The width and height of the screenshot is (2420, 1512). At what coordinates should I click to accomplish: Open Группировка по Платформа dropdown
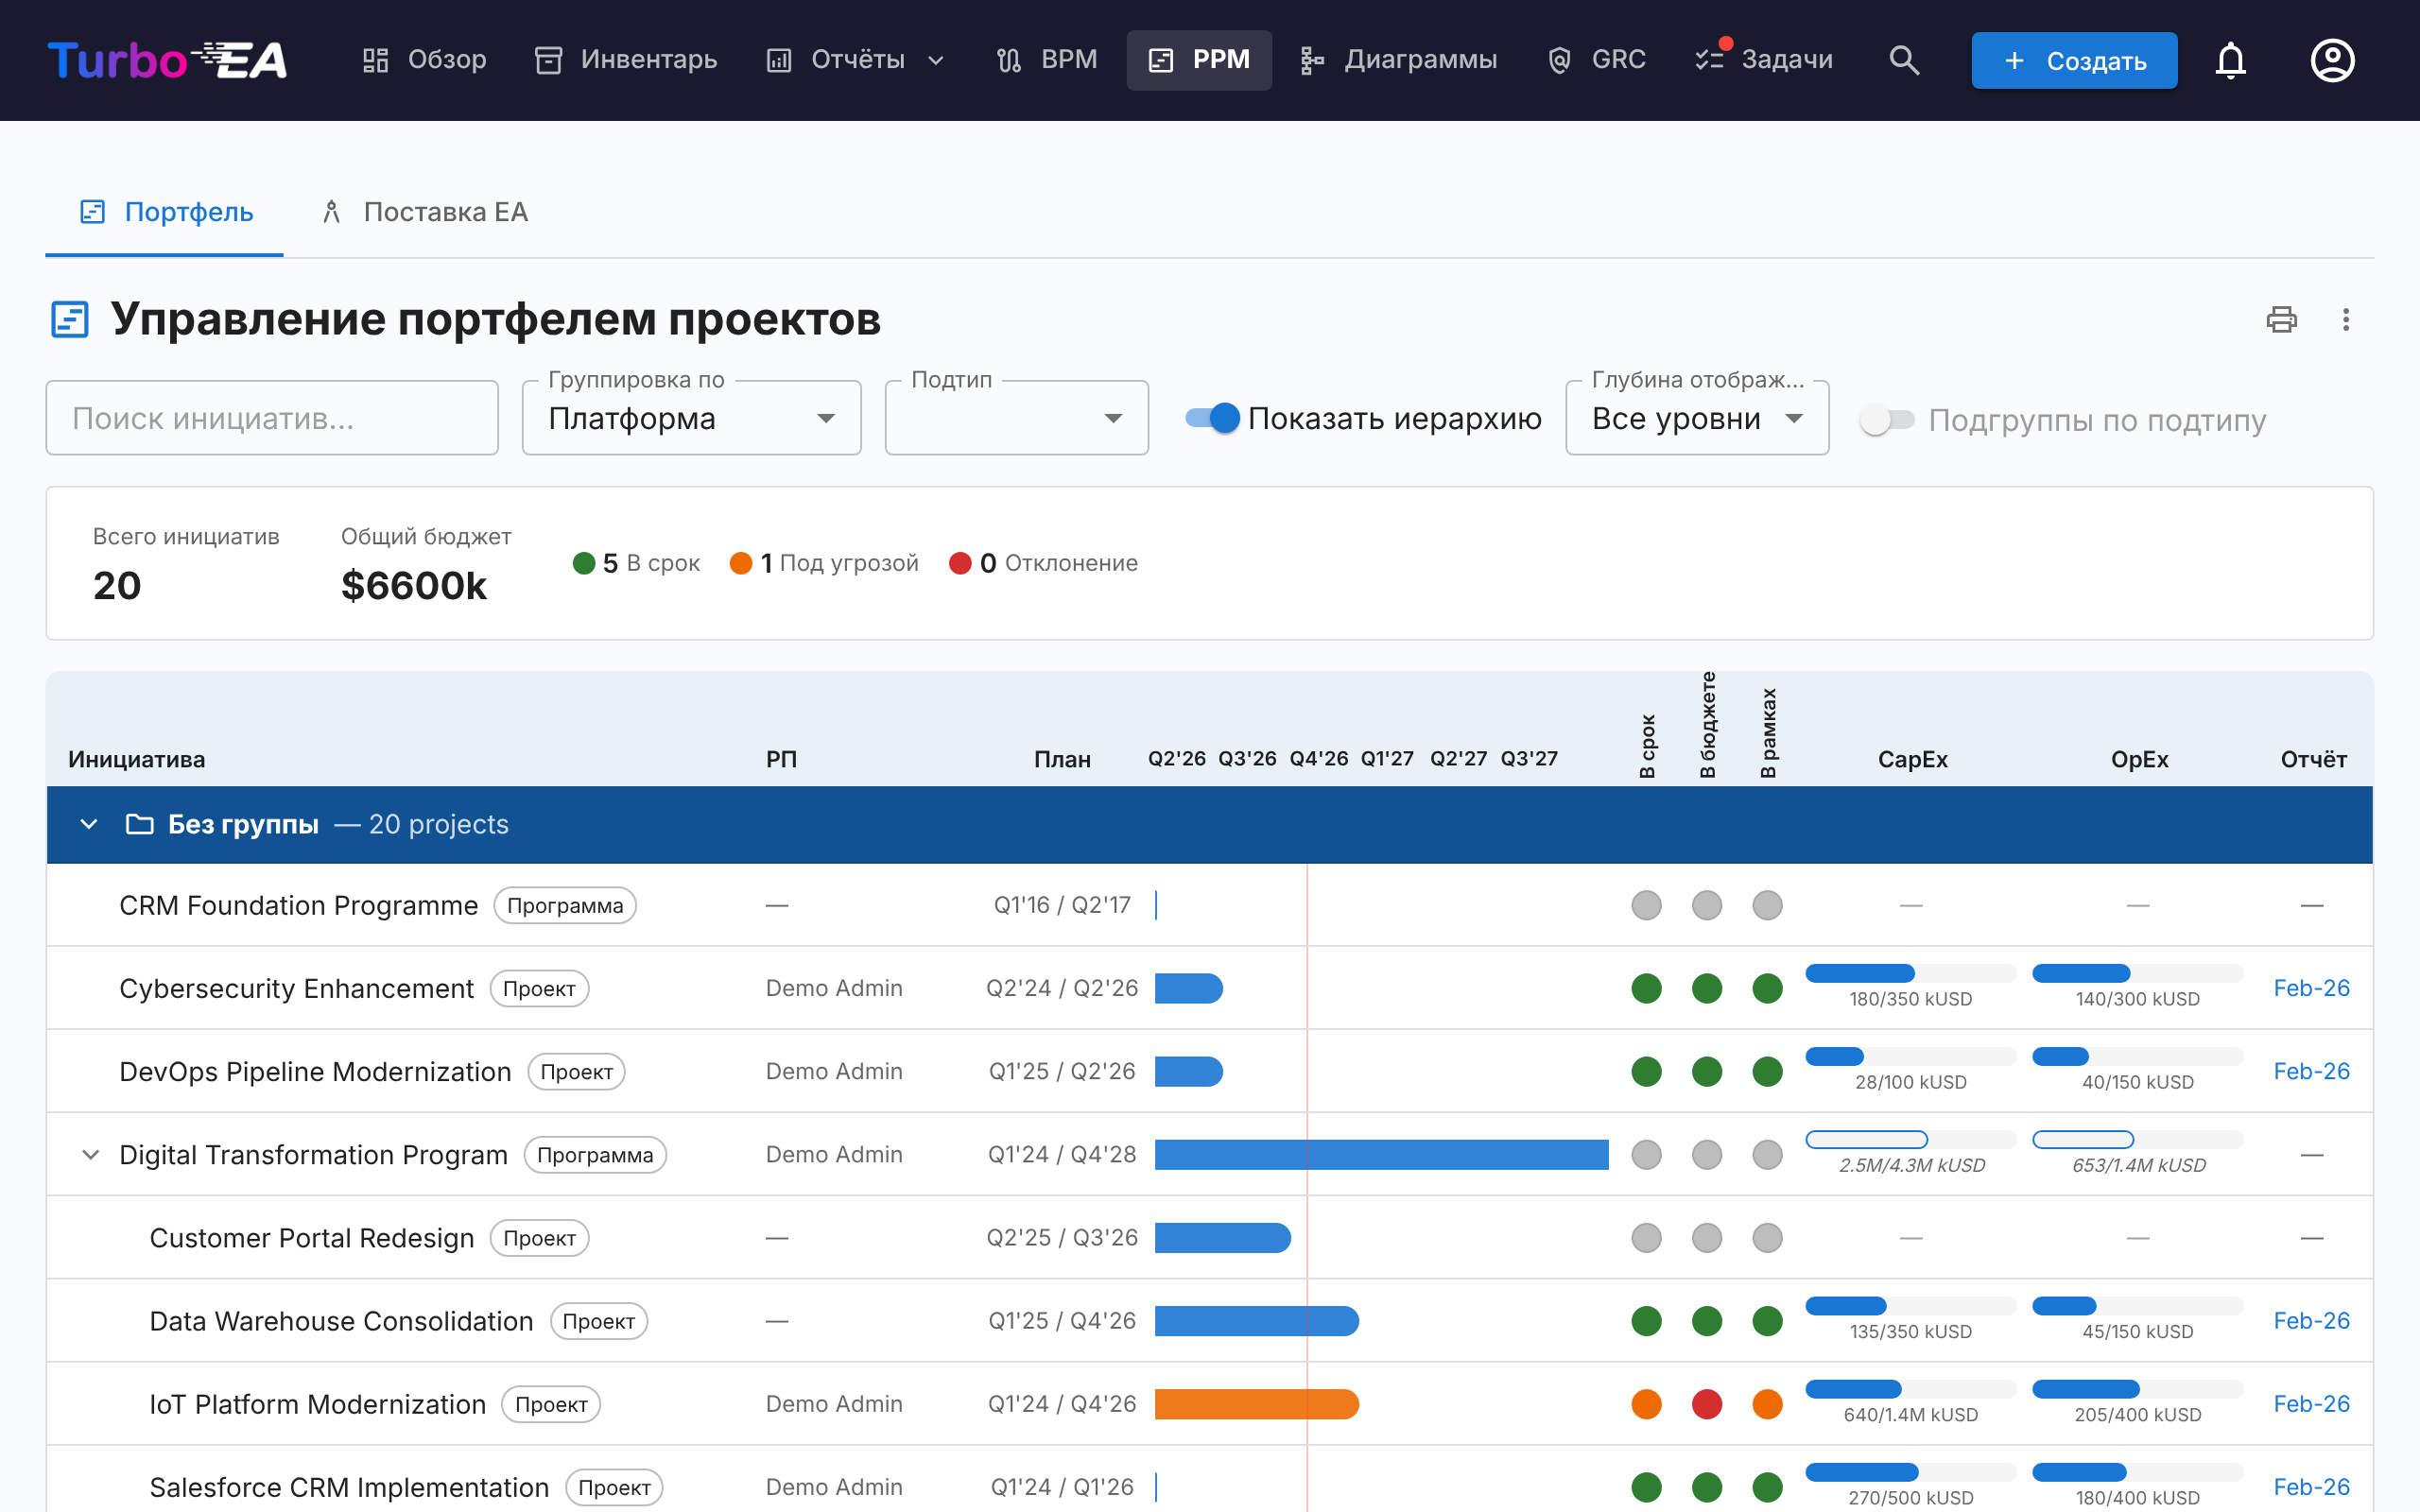[691, 418]
